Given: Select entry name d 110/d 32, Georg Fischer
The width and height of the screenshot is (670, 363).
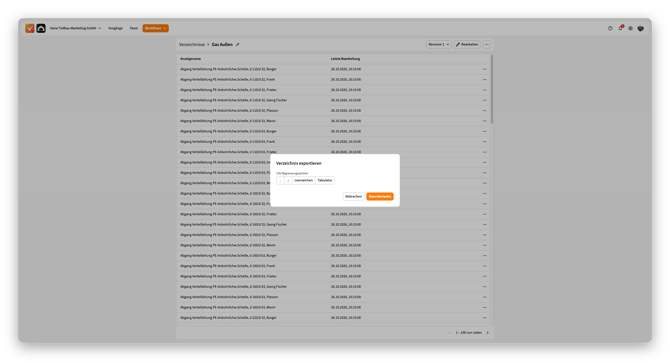Looking at the screenshot, I should click(x=233, y=100).
